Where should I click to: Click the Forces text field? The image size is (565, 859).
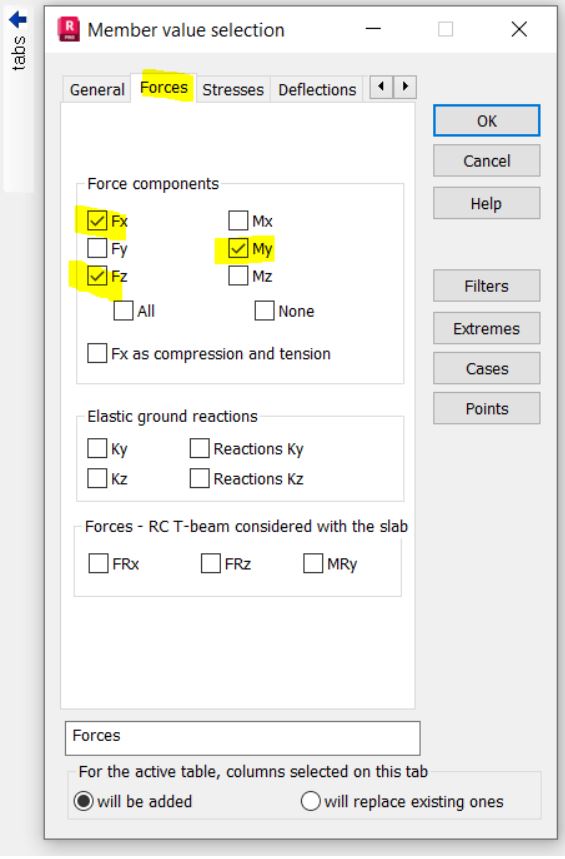click(242, 738)
